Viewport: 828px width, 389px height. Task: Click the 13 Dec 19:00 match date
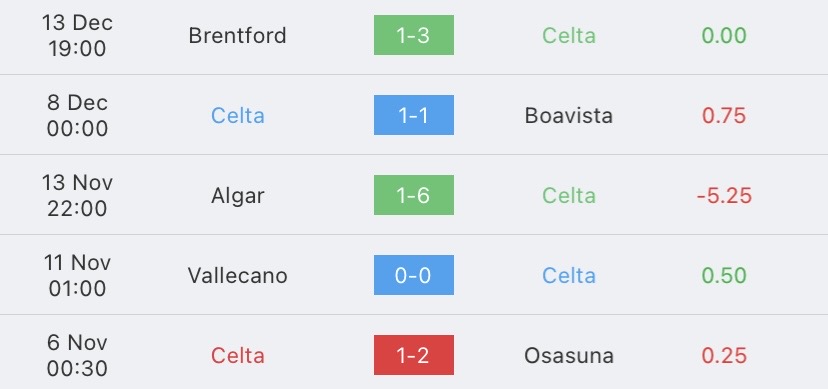pos(77,35)
